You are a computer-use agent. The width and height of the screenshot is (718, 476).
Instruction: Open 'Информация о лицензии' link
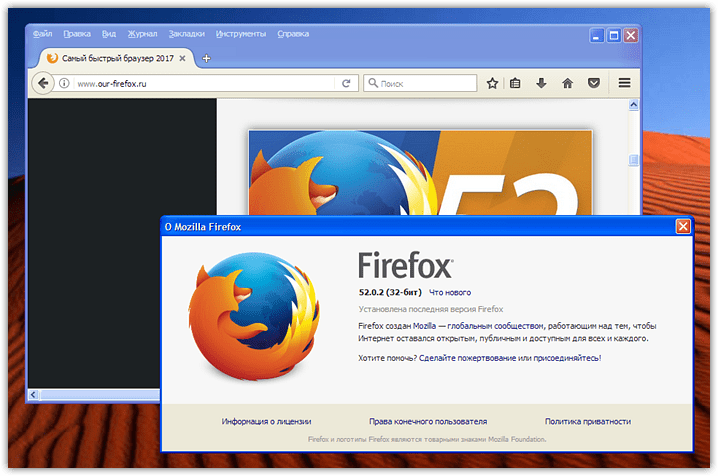pos(267,422)
